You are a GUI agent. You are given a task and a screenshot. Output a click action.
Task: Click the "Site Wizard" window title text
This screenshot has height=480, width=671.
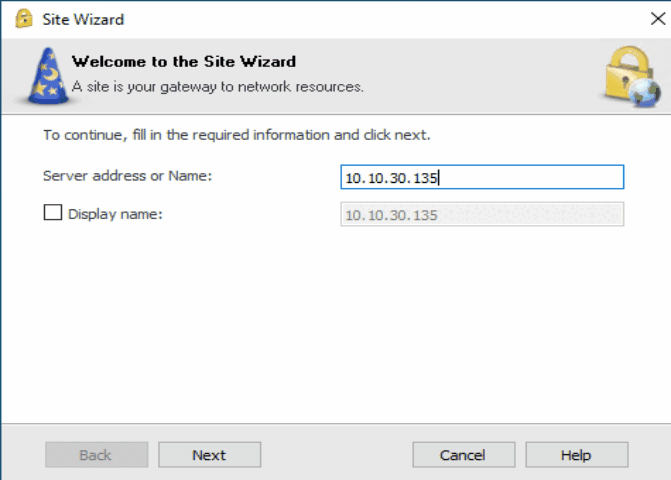83,20
